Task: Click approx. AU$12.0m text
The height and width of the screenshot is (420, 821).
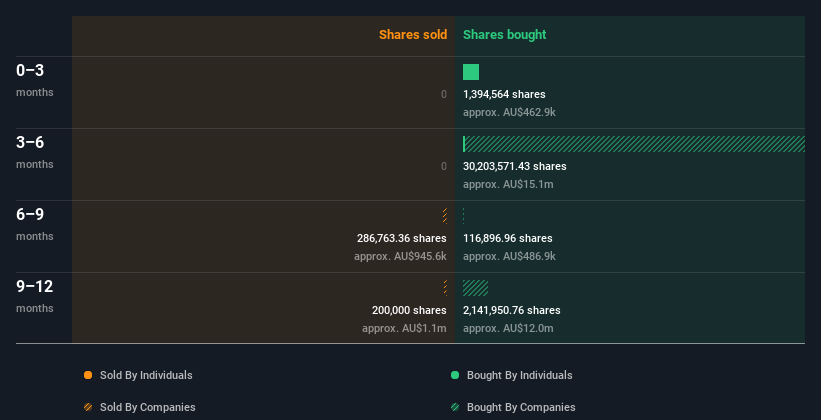Action: (x=508, y=328)
